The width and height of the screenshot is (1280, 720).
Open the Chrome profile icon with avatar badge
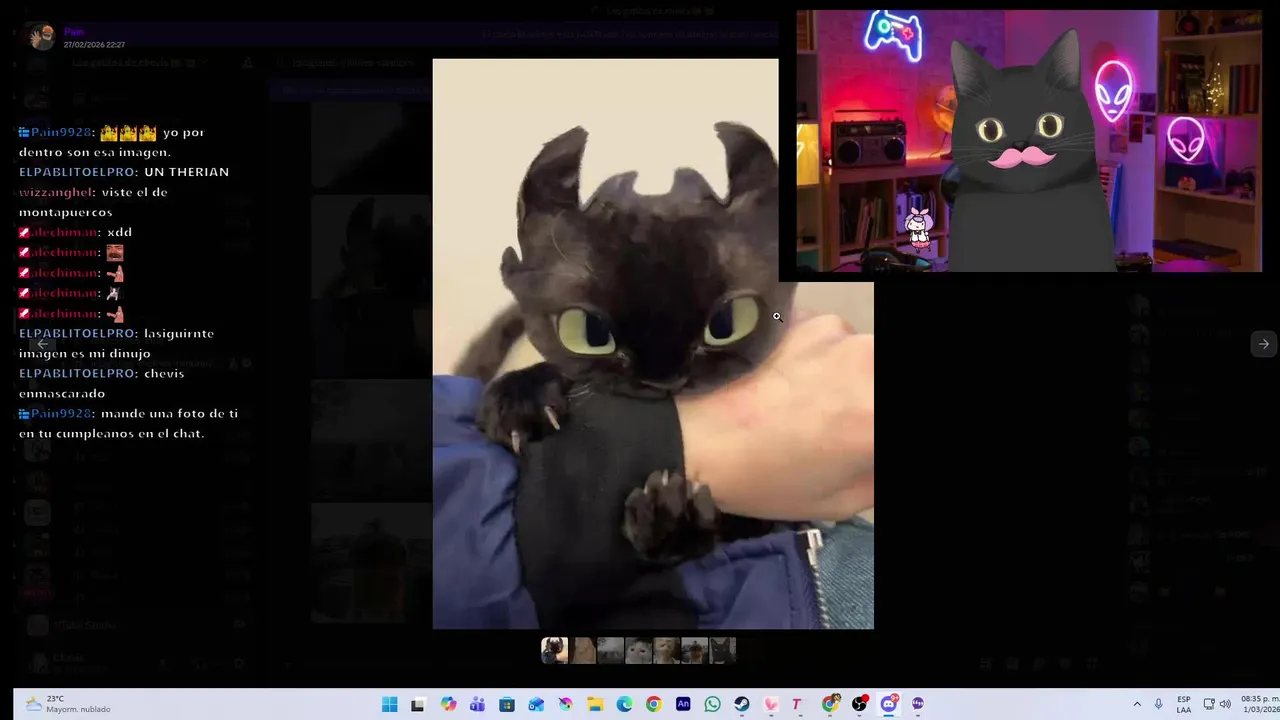point(830,705)
